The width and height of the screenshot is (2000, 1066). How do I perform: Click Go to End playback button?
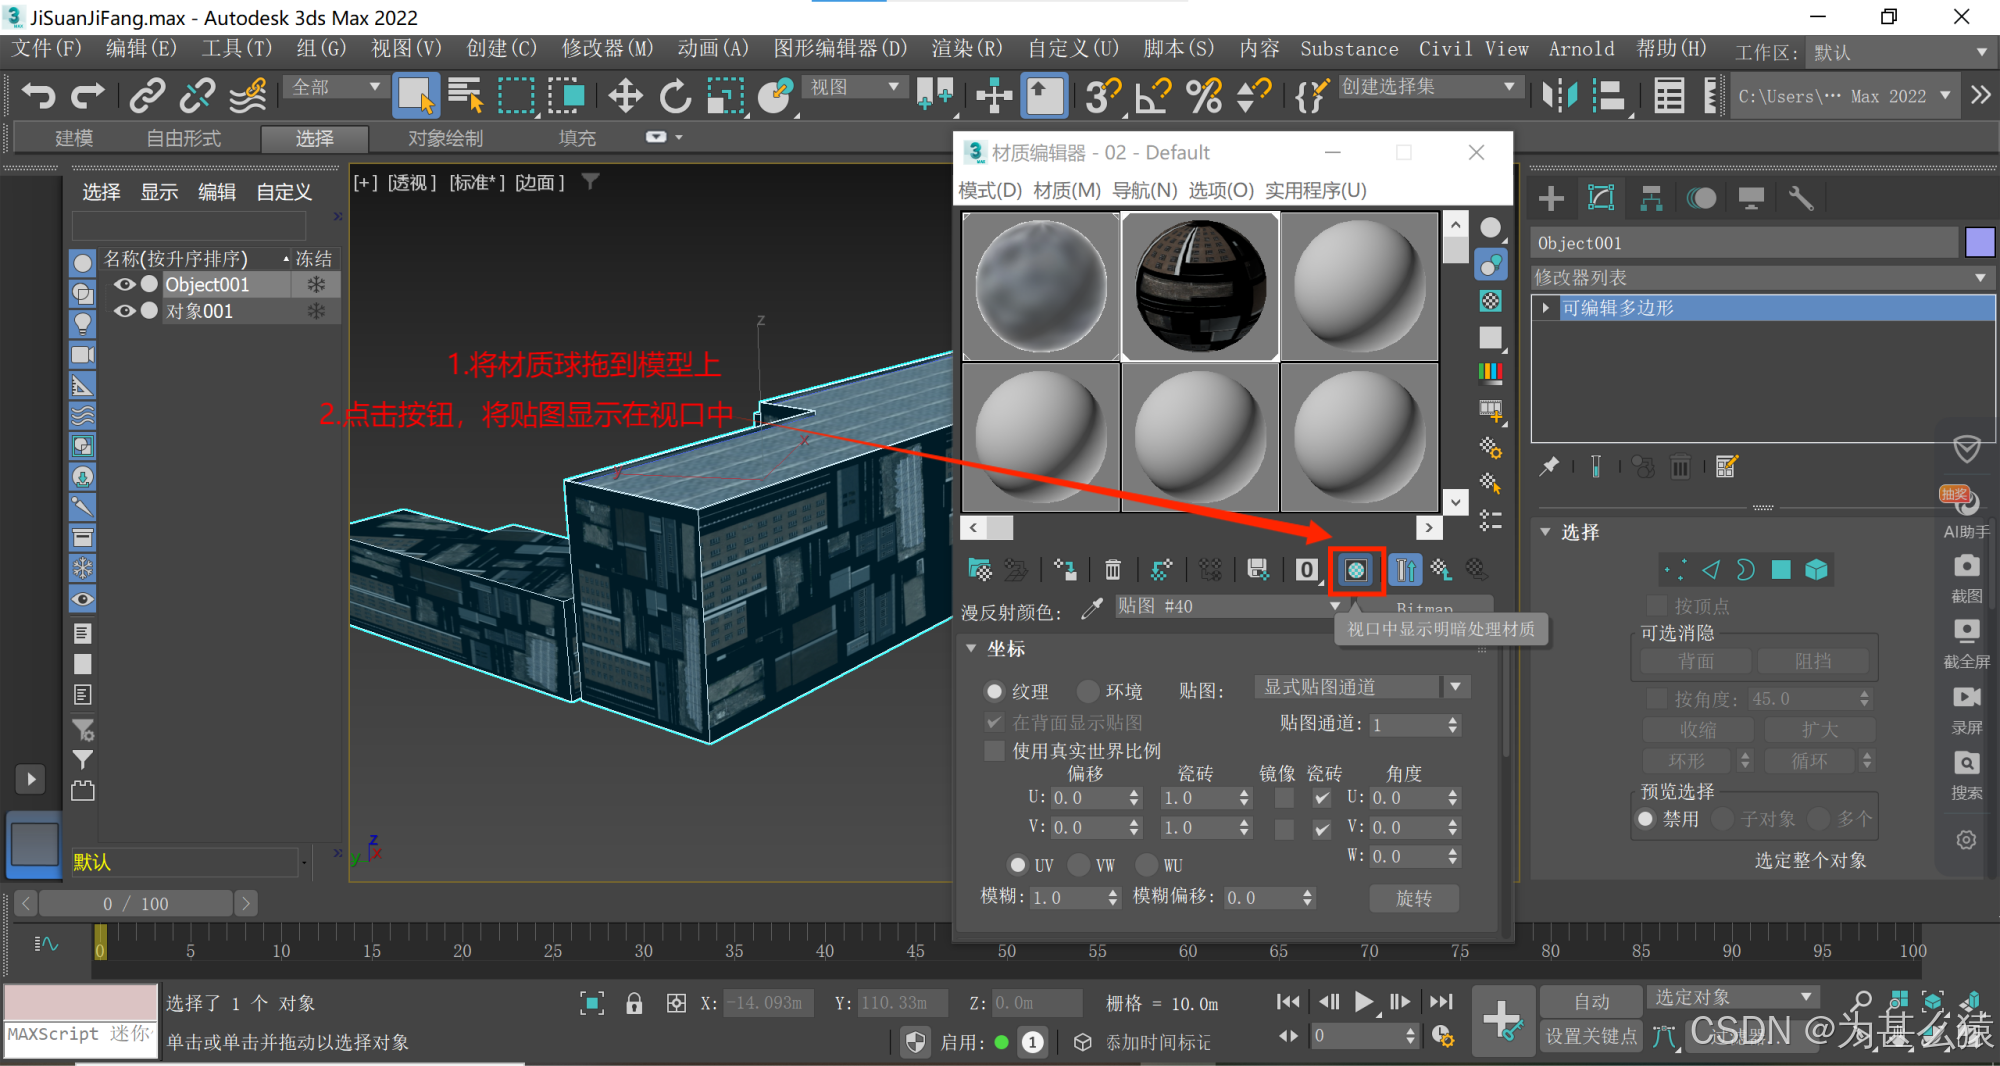click(1441, 1001)
